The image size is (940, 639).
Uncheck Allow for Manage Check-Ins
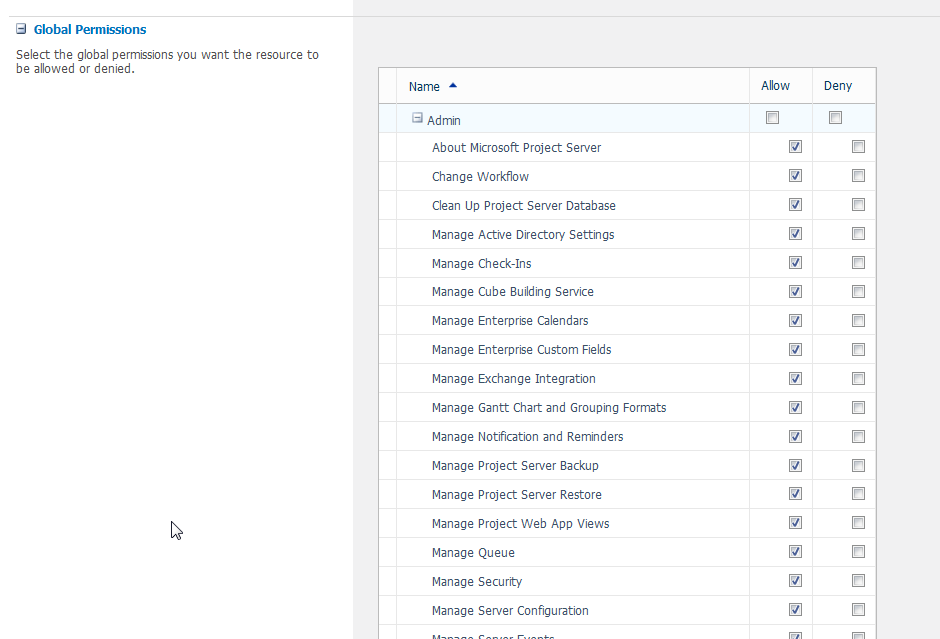(x=795, y=263)
